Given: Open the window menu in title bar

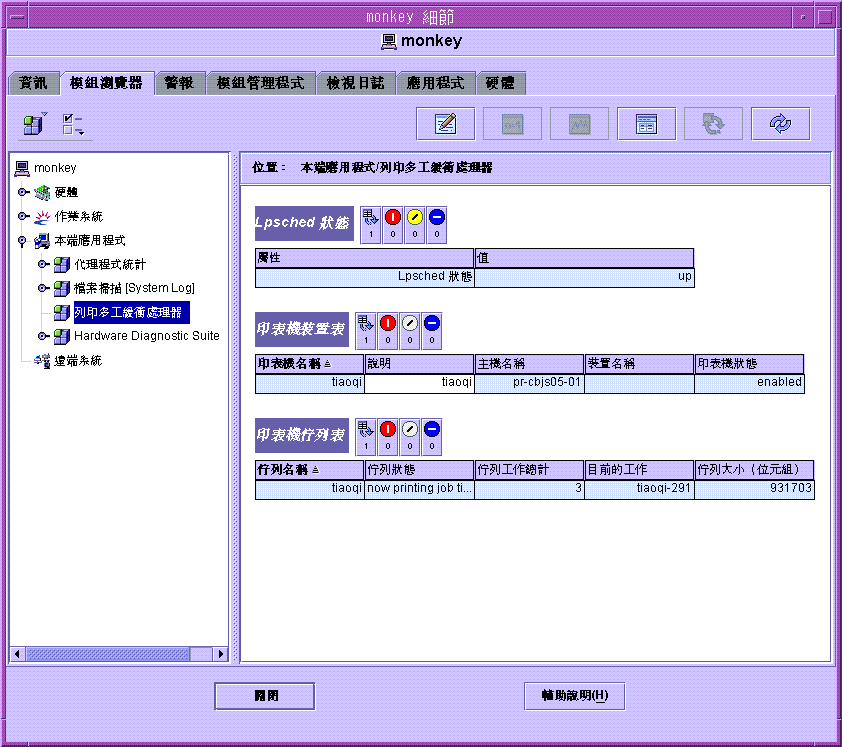Looking at the screenshot, I should click(17, 17).
